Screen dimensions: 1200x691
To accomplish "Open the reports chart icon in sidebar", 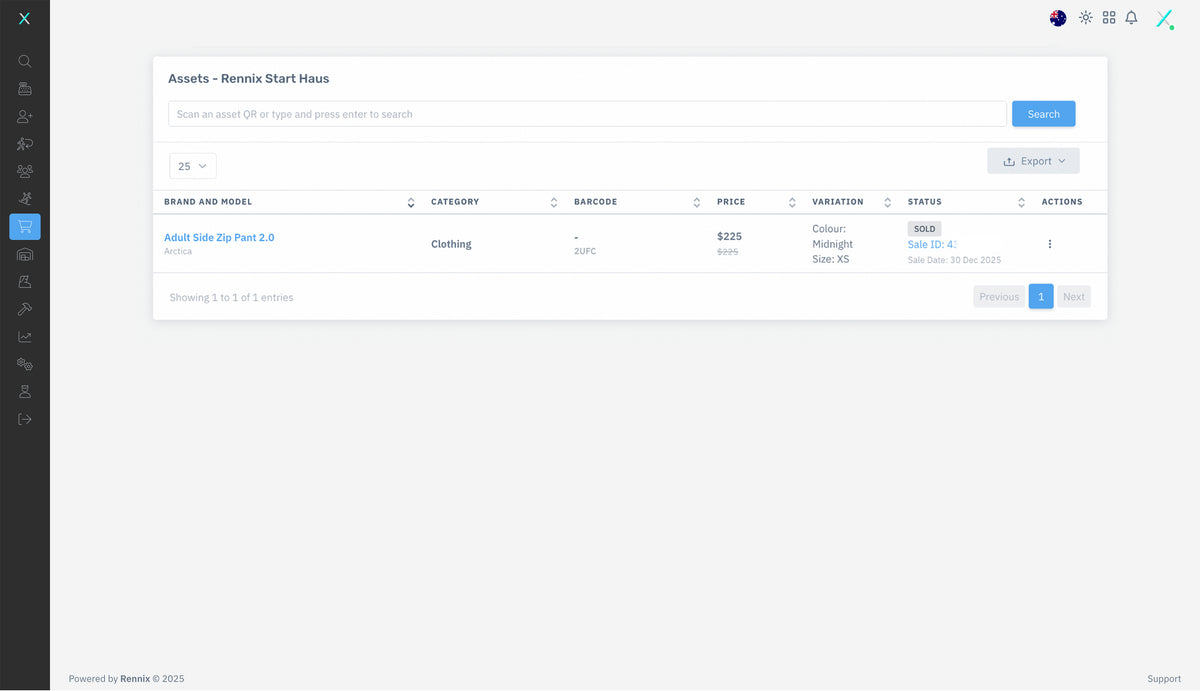I will [25, 337].
